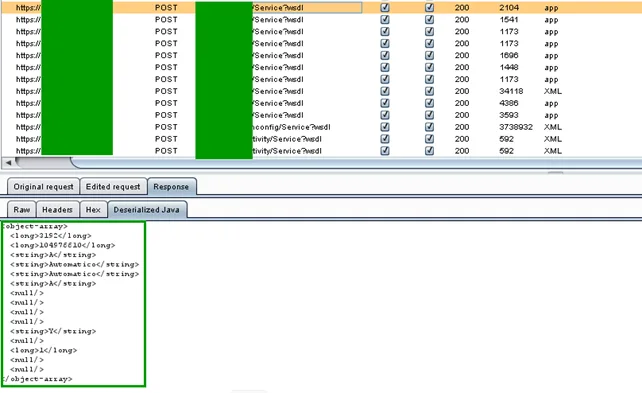Toggle right checkbox in the 4386 length row
Viewport: 642px width, 393px height.
click(430, 103)
